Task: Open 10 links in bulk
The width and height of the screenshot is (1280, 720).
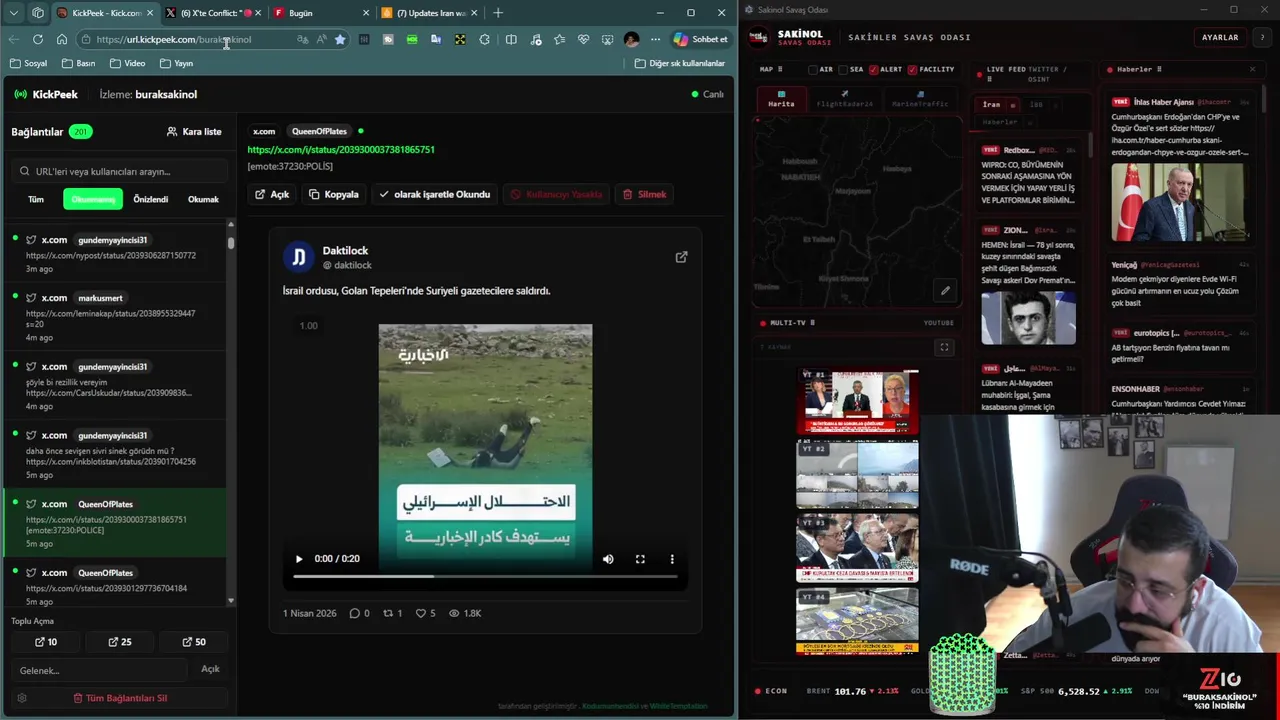Action: click(x=46, y=642)
